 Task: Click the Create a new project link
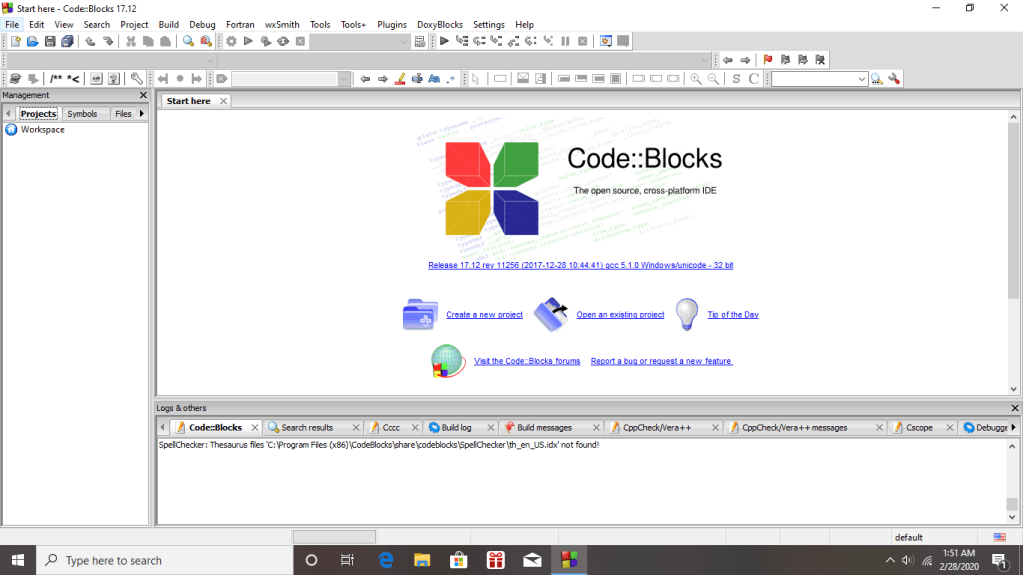(x=484, y=315)
